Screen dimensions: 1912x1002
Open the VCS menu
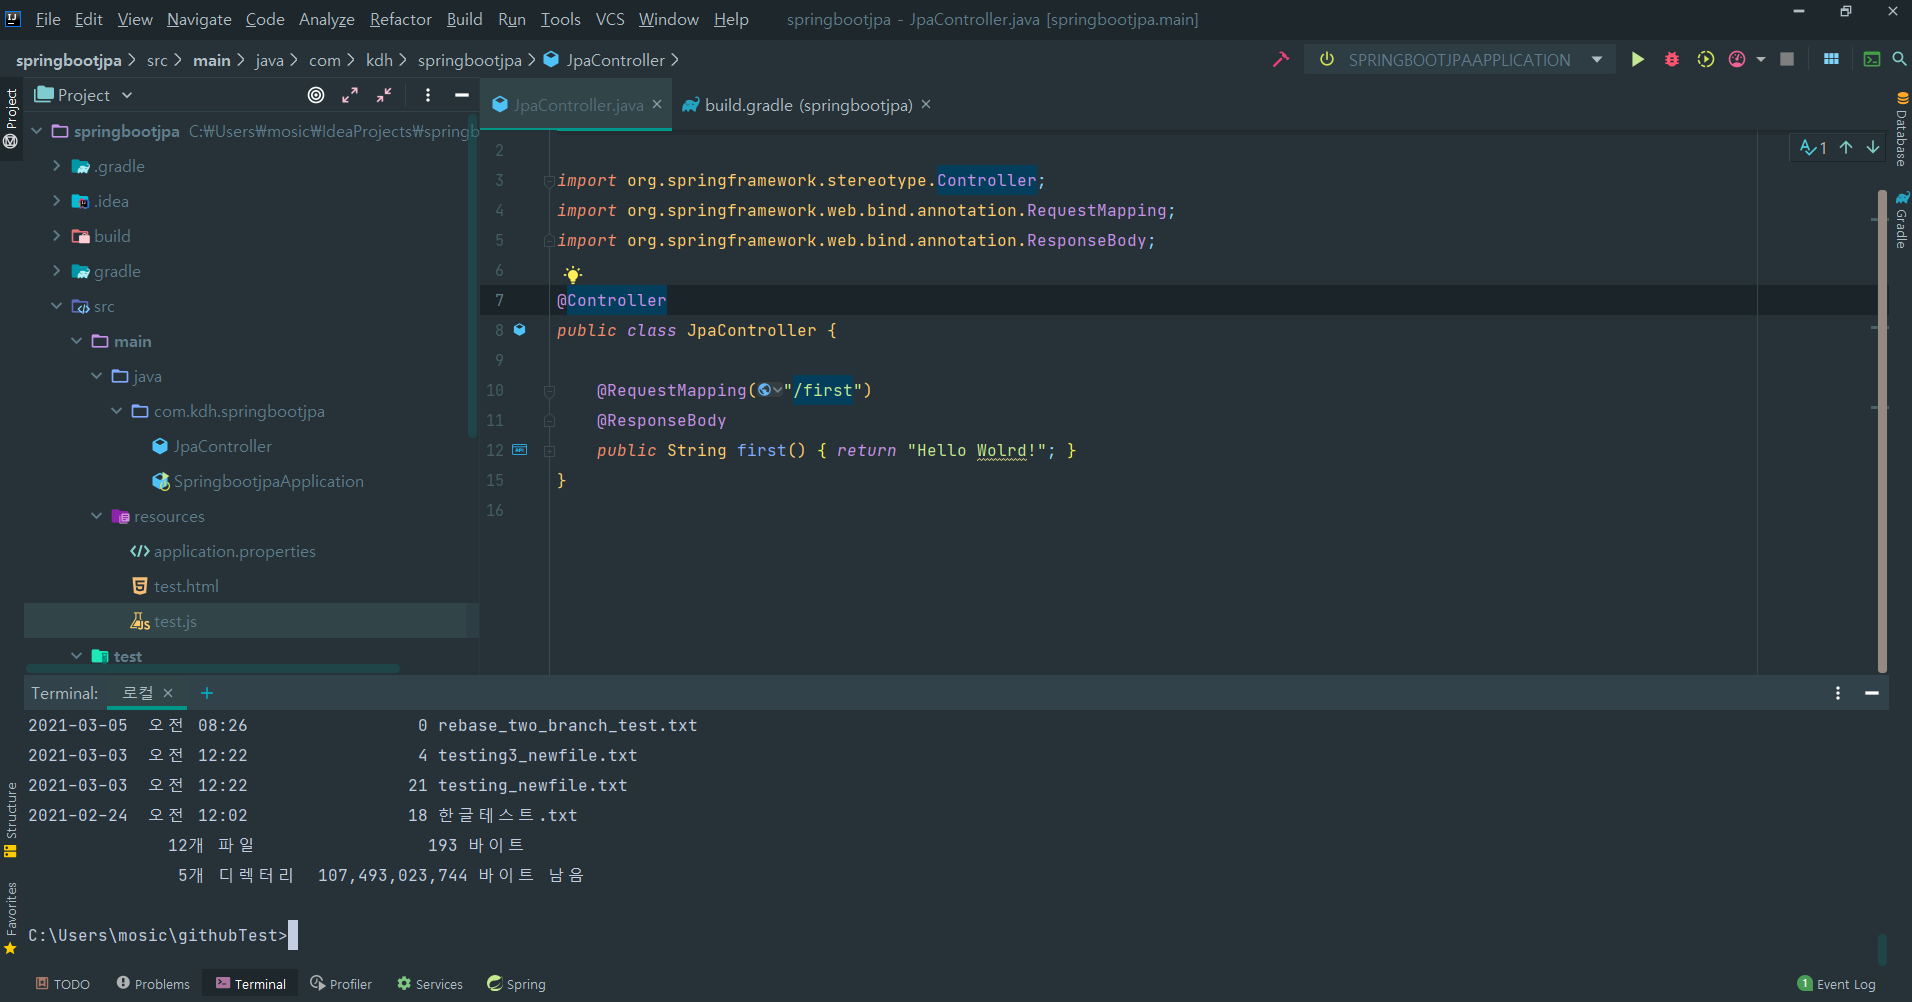click(610, 19)
